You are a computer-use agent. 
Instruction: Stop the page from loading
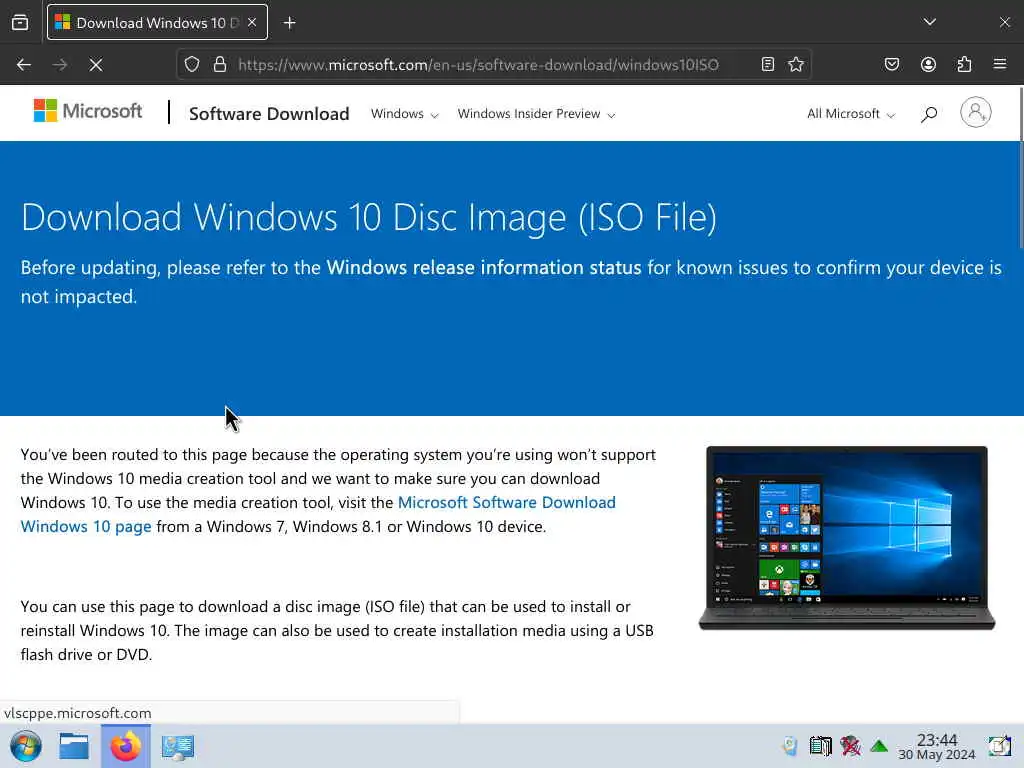96,65
